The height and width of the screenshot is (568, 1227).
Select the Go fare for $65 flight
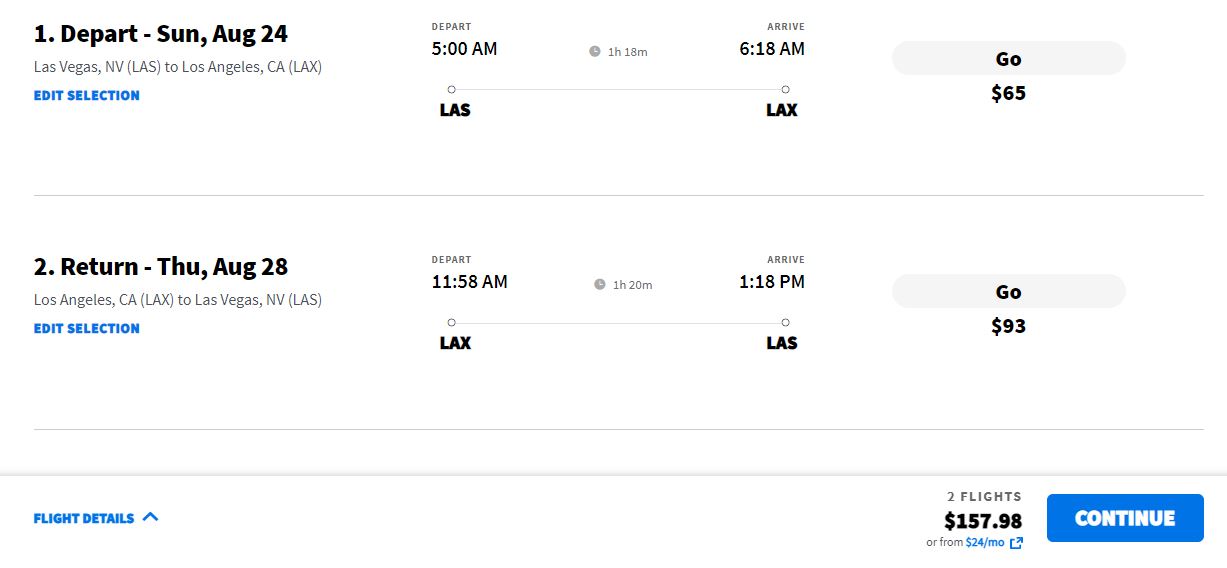pyautogui.click(x=1008, y=58)
